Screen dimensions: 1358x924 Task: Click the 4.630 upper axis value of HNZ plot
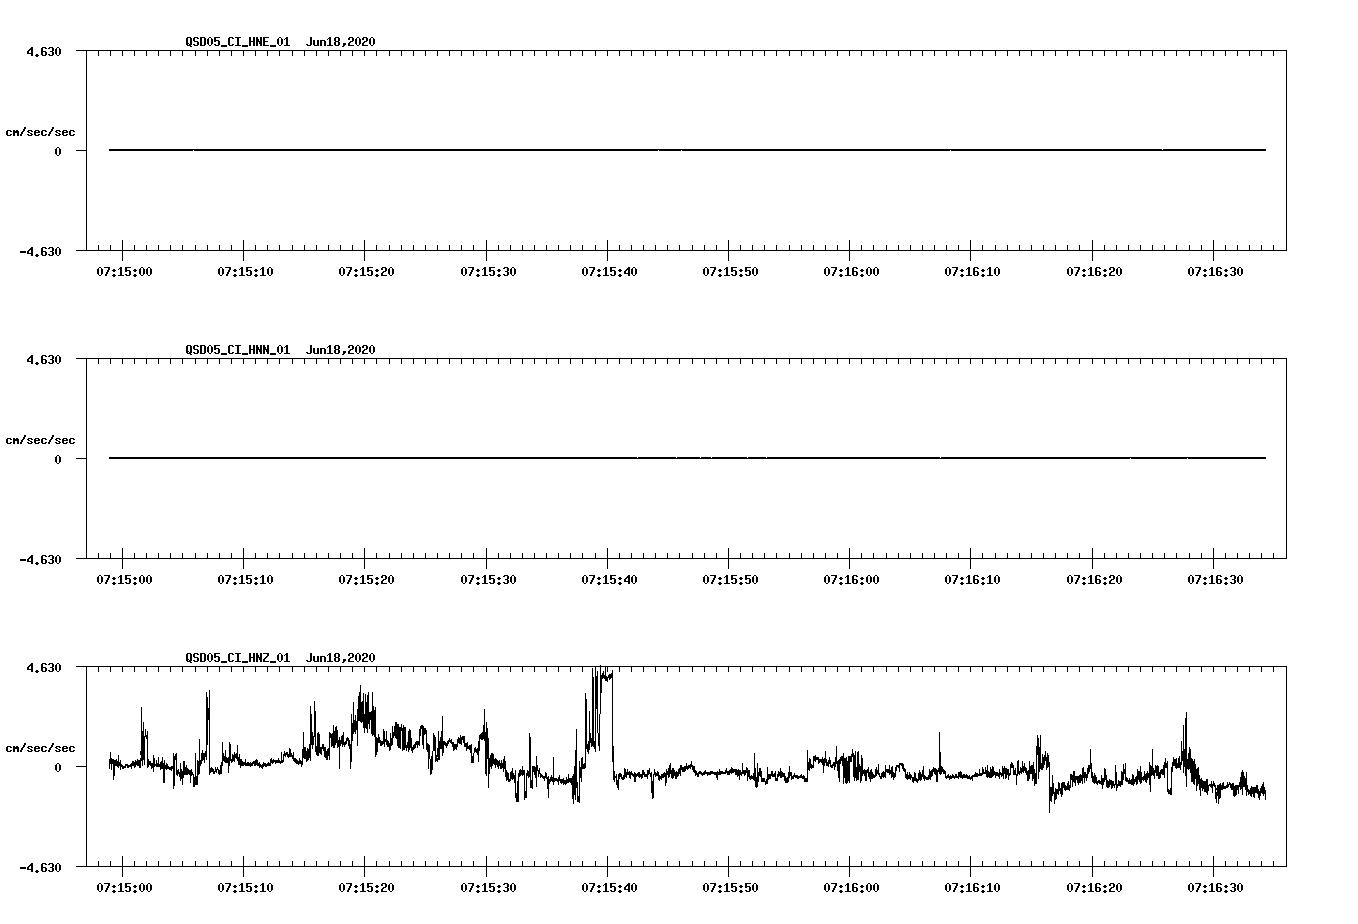click(x=44, y=667)
